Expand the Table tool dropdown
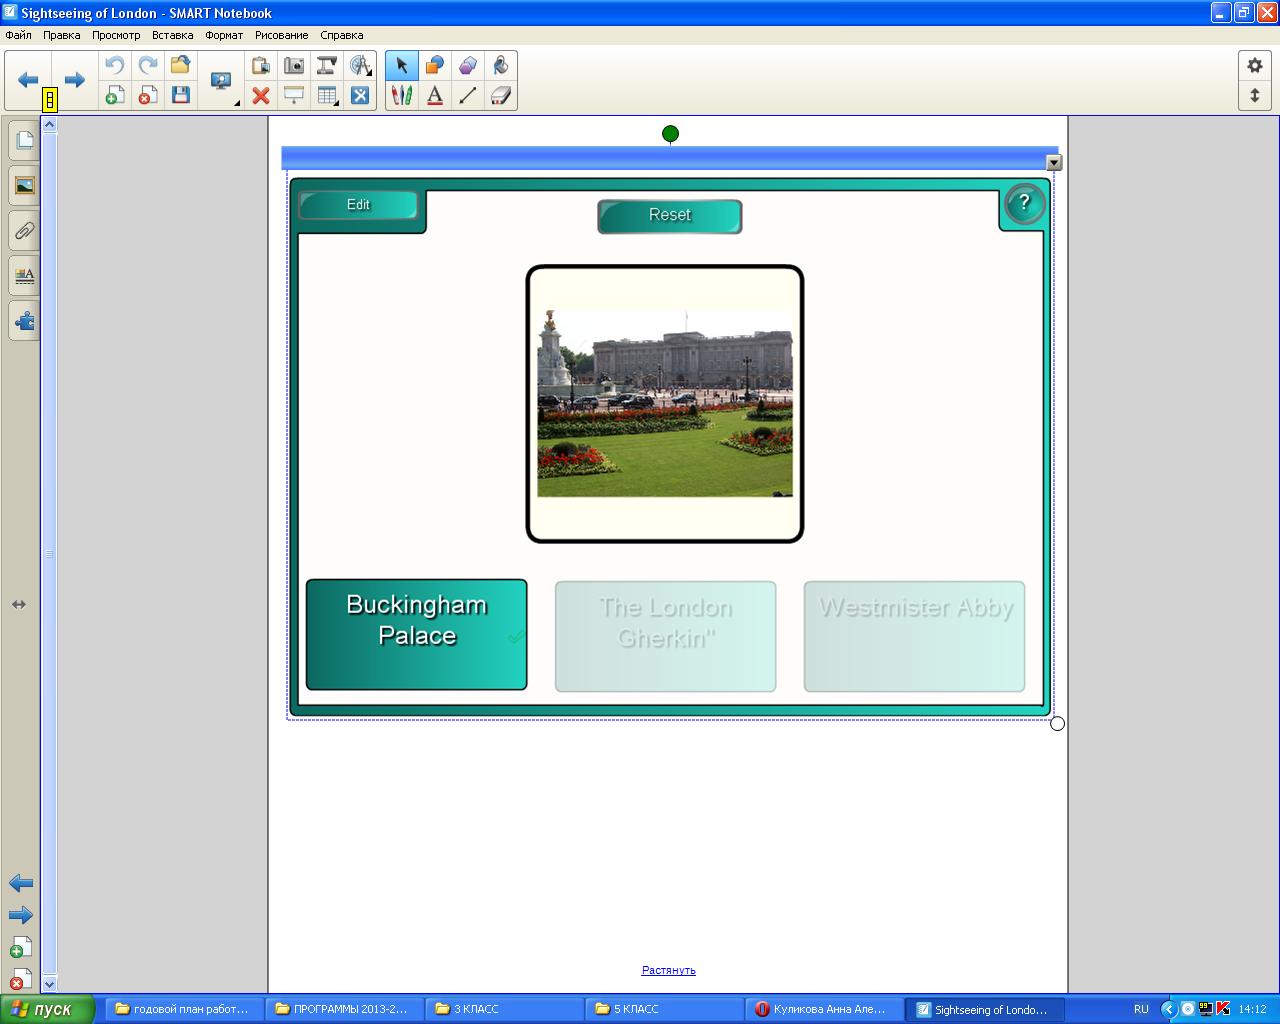 pos(337,103)
